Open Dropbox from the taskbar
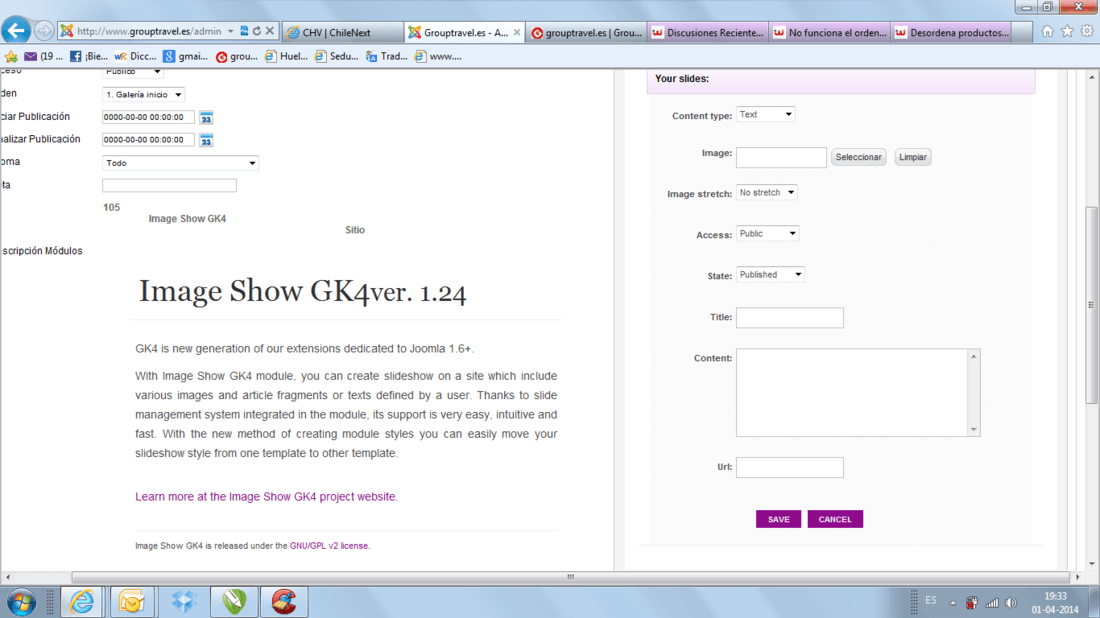The width and height of the screenshot is (1100, 618). (184, 602)
